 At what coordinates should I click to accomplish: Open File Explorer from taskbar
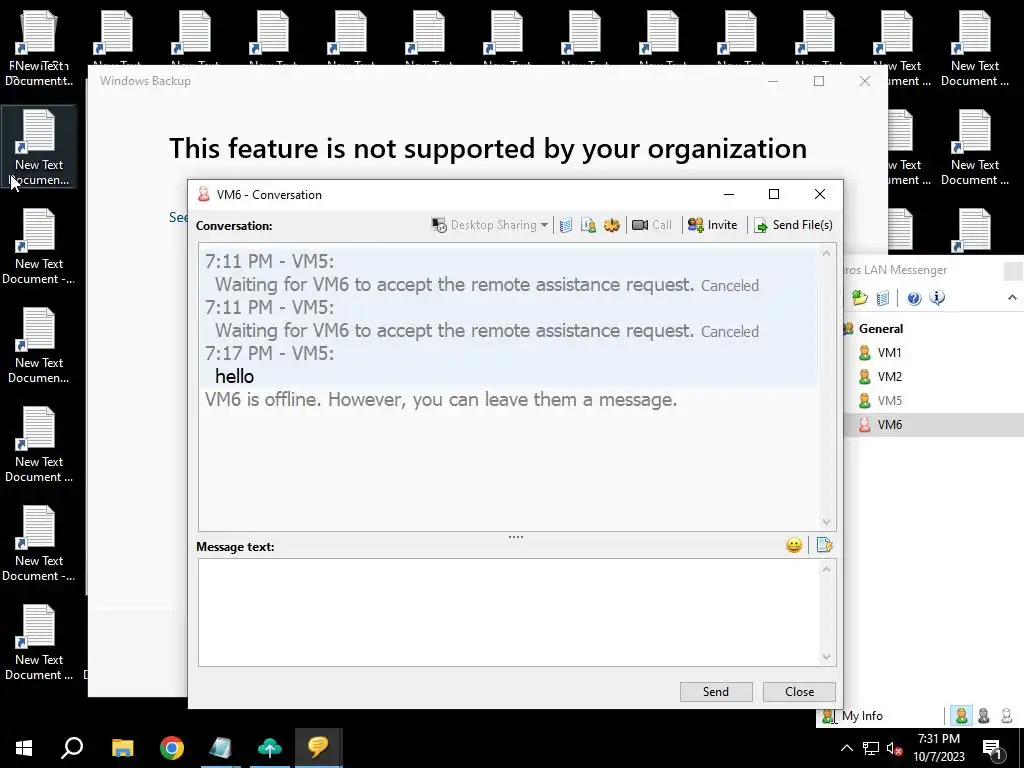coord(123,748)
